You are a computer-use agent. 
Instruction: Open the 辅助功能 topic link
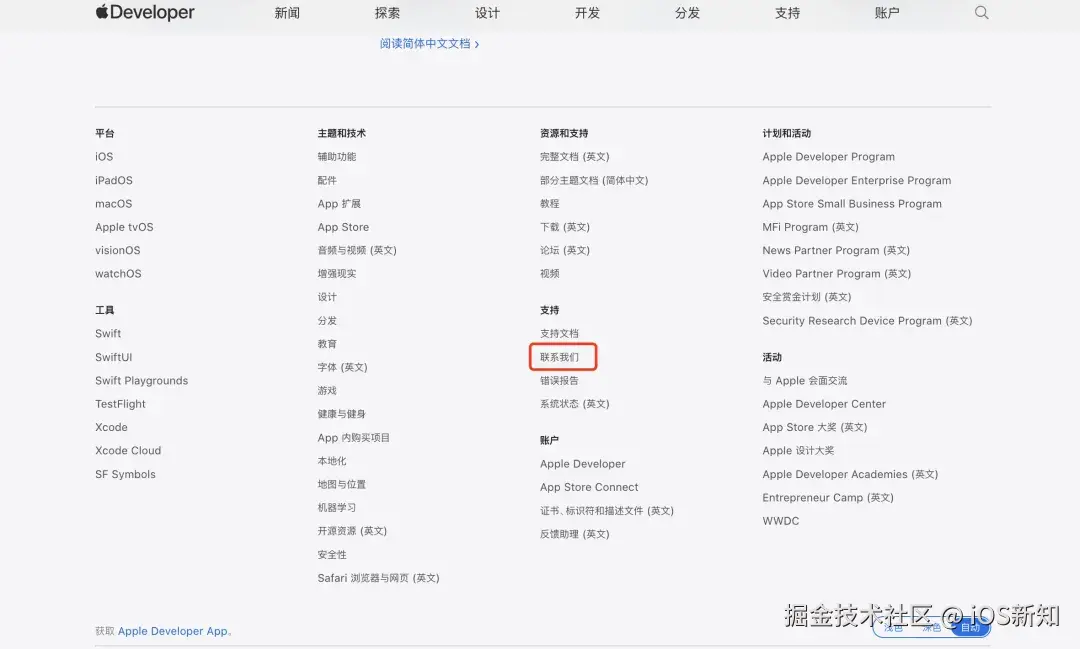click(337, 156)
